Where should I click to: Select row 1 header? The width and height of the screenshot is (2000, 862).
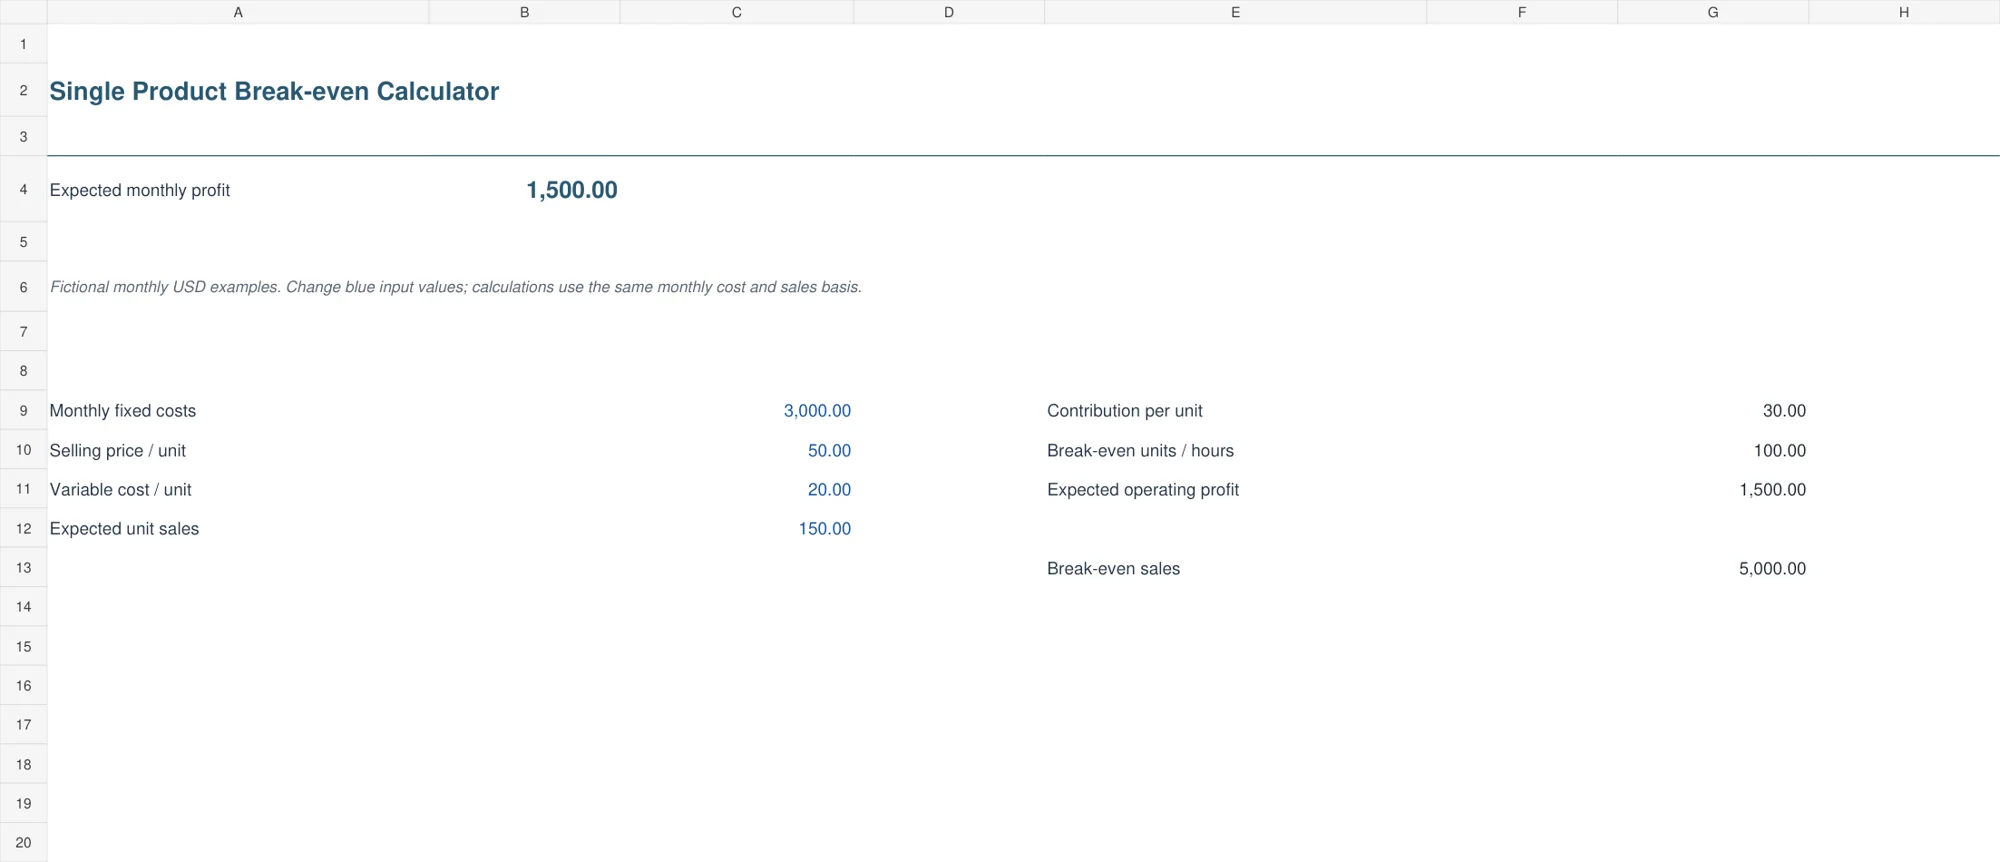tap(23, 44)
